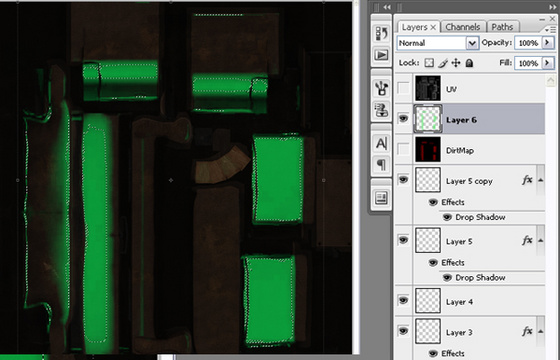Hide Layer 3 with its eye icon
This screenshot has width=560, height=360.
[x=403, y=331]
